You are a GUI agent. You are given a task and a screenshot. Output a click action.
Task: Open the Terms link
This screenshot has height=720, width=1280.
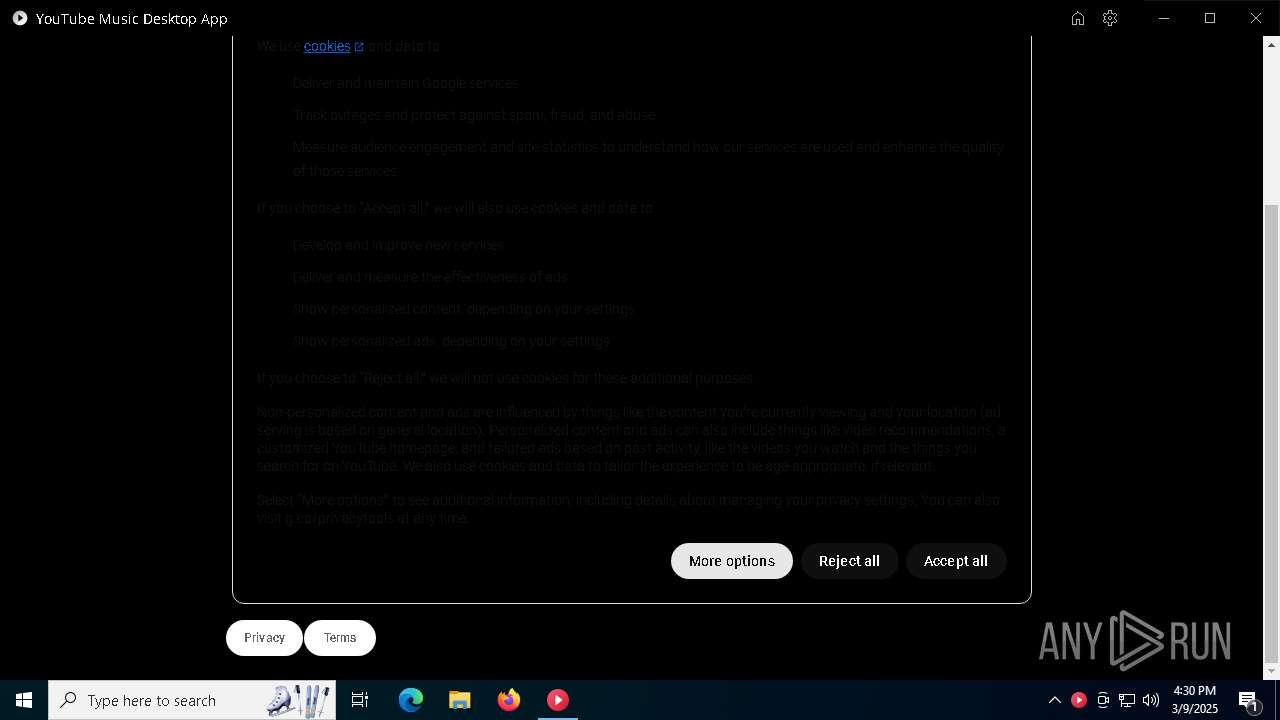pyautogui.click(x=340, y=638)
